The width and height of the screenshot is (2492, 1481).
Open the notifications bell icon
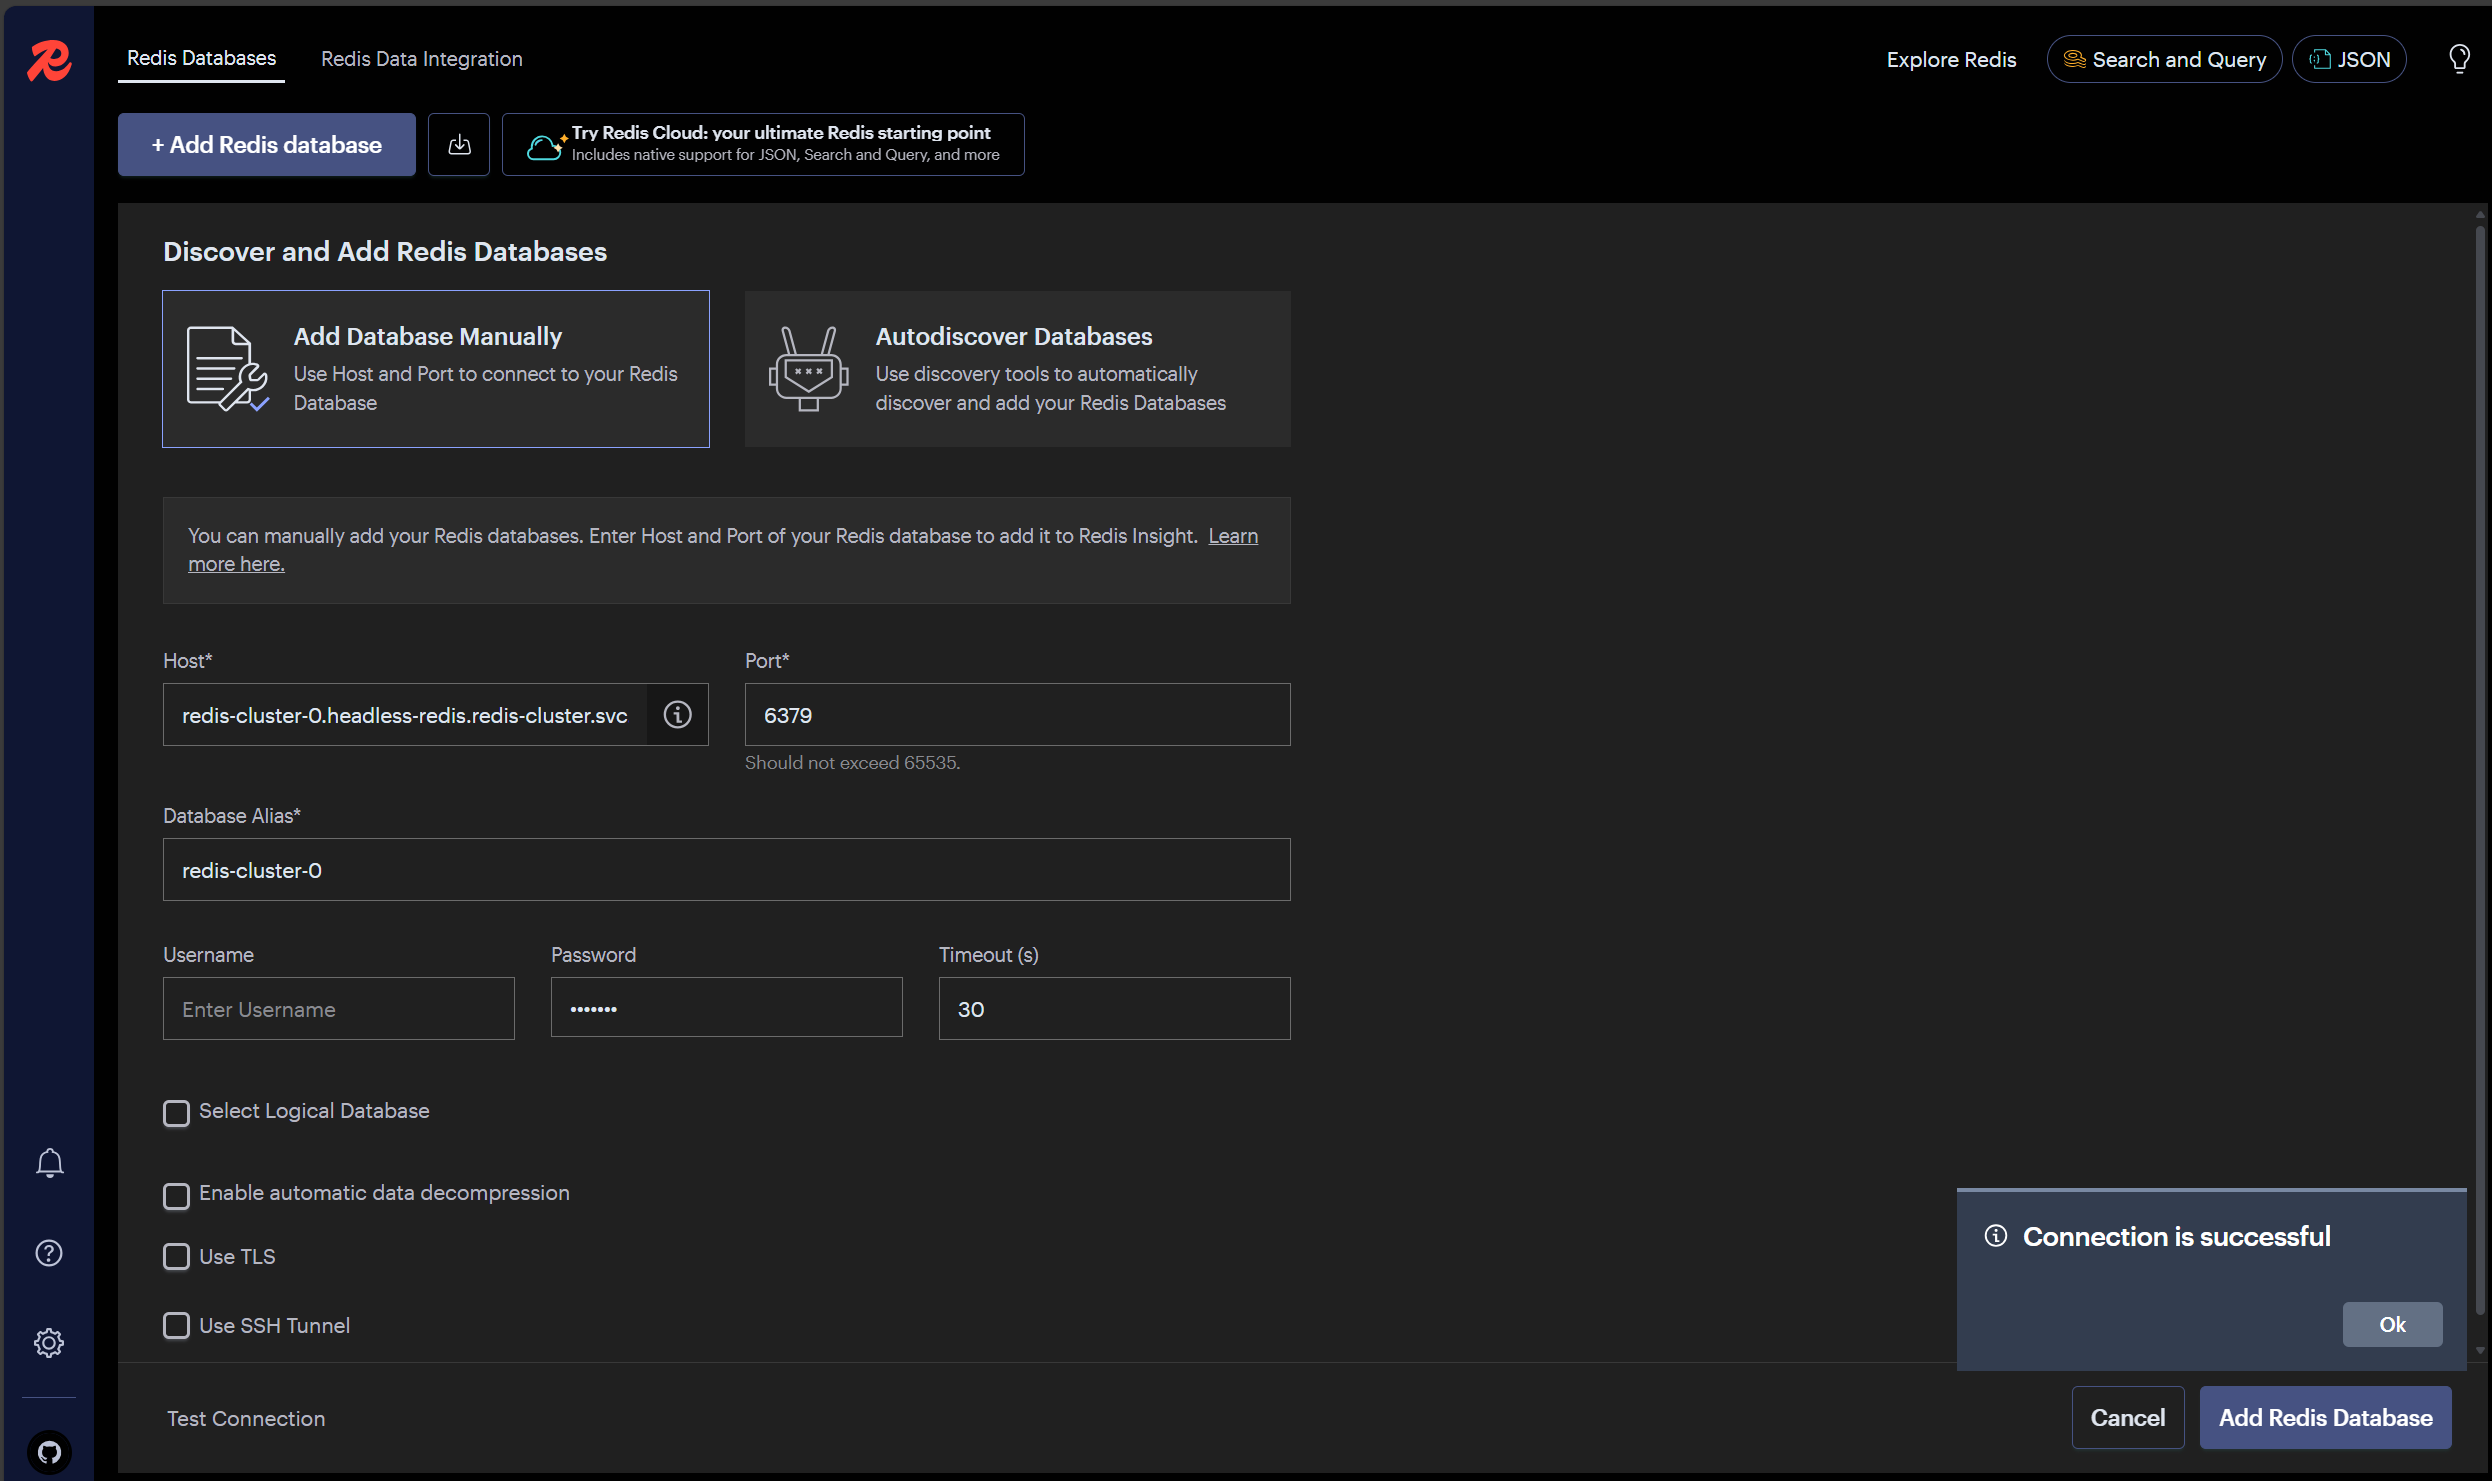tap(49, 1163)
